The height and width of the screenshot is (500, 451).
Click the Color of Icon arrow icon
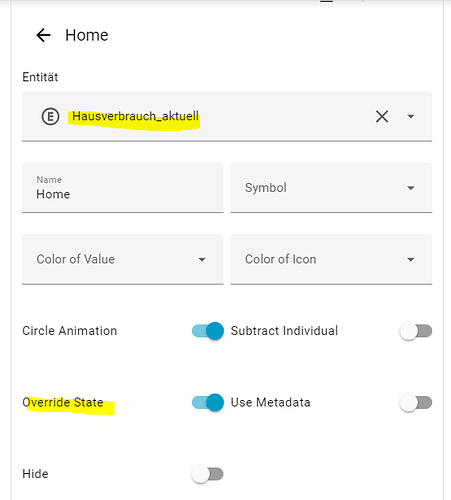(411, 259)
